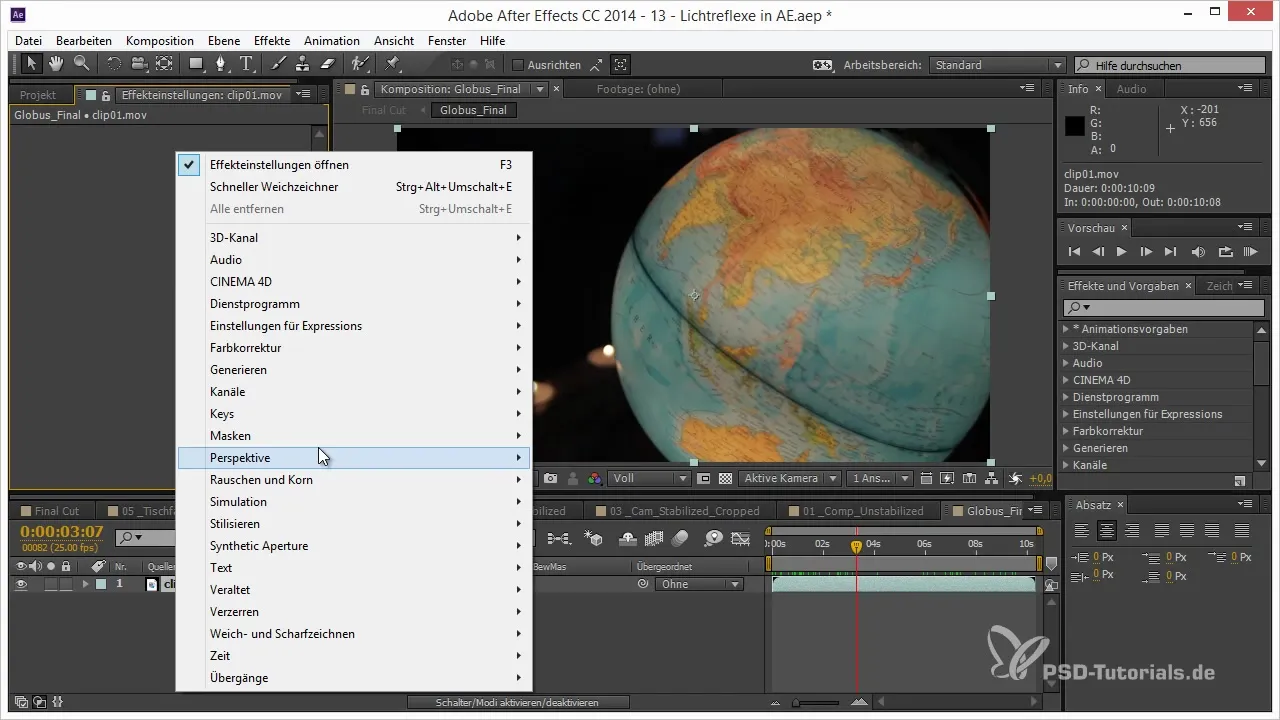Click the Final Cut breadcrumb in viewer
This screenshot has width=1280, height=720.
384,110
